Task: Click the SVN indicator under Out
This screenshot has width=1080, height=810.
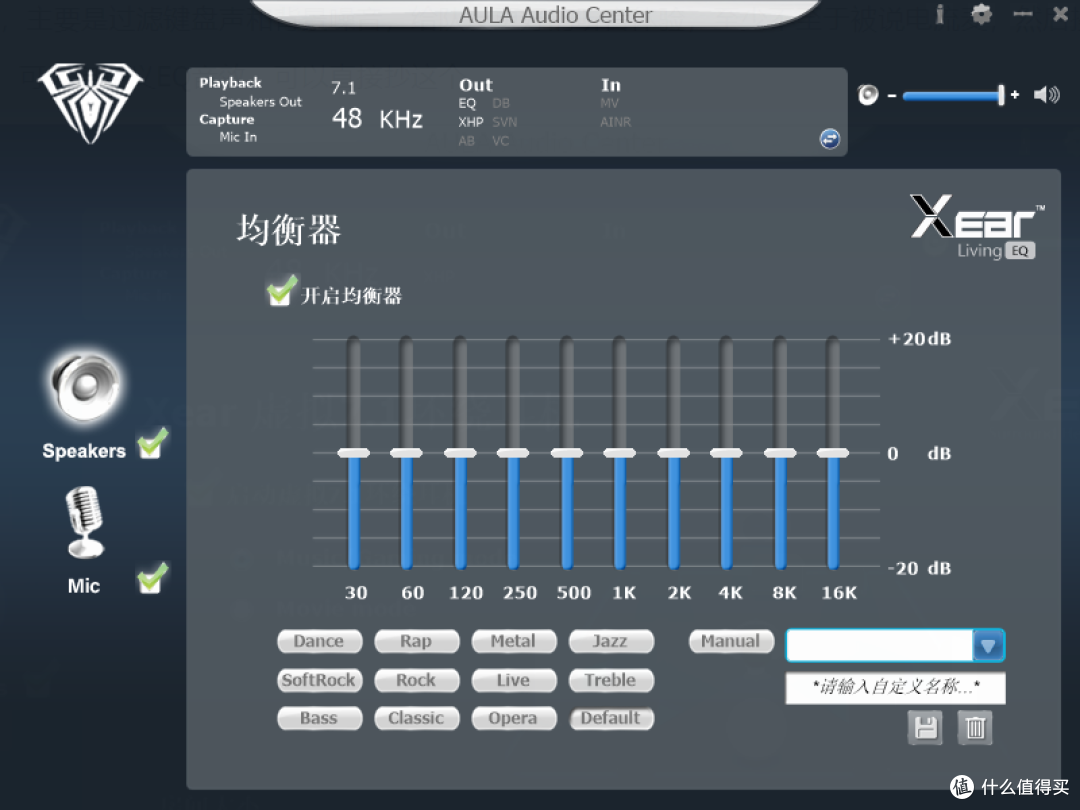Action: [x=504, y=122]
